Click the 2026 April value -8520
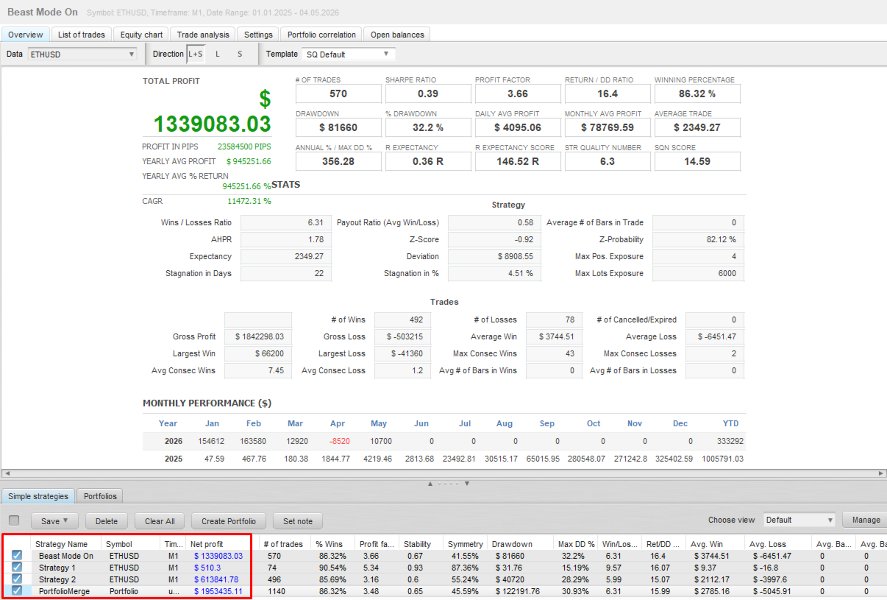This screenshot has height=600, width=887. [340, 441]
